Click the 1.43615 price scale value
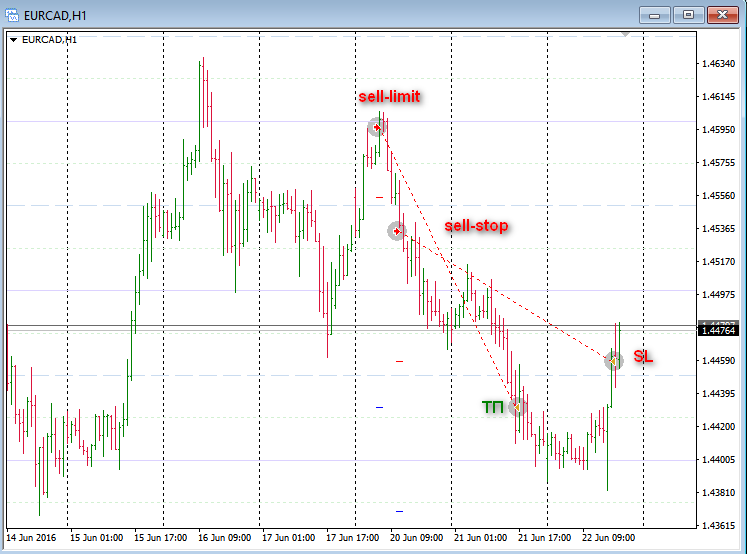The image size is (747, 554). coord(718,525)
